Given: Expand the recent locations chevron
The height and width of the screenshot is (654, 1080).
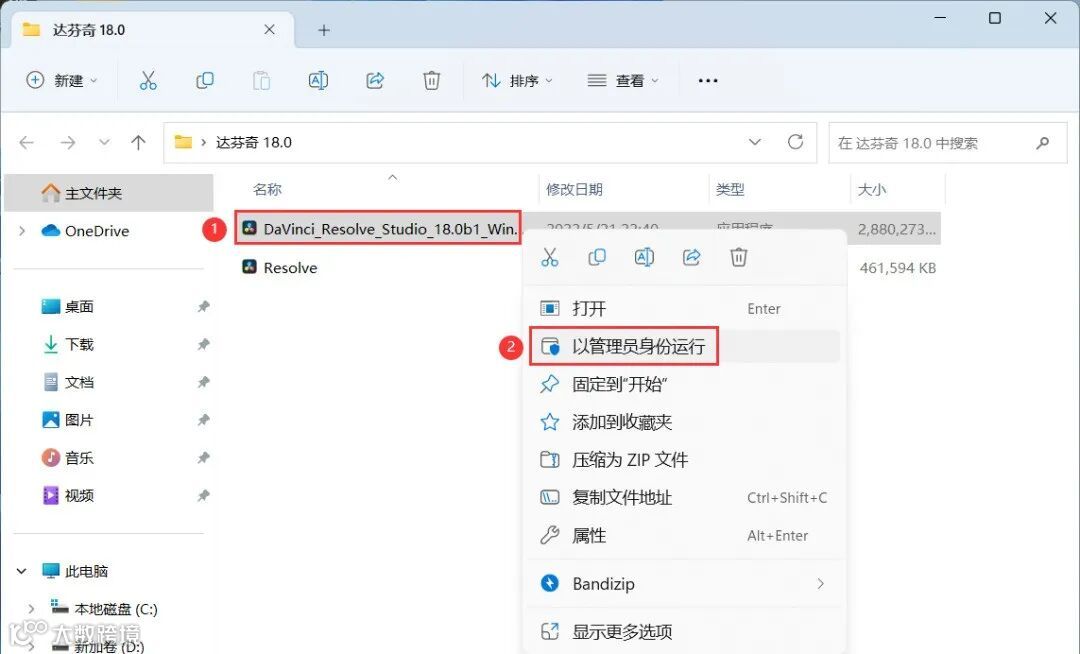Looking at the screenshot, I should click(104, 143).
